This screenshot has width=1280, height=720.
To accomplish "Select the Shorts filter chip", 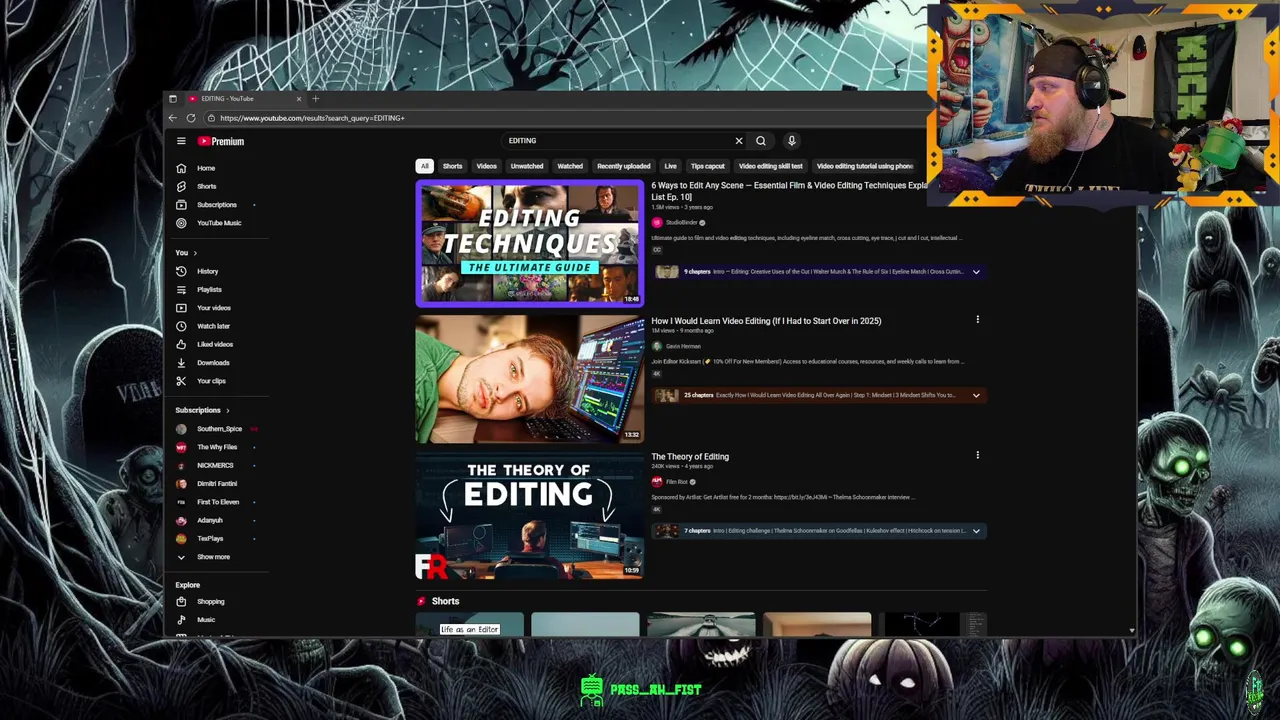I will click(452, 166).
